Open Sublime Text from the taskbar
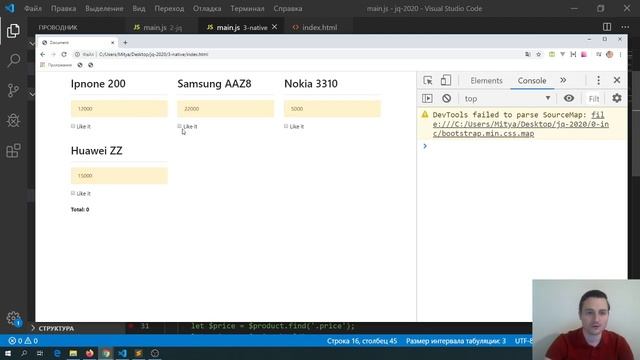 [x=138, y=353]
